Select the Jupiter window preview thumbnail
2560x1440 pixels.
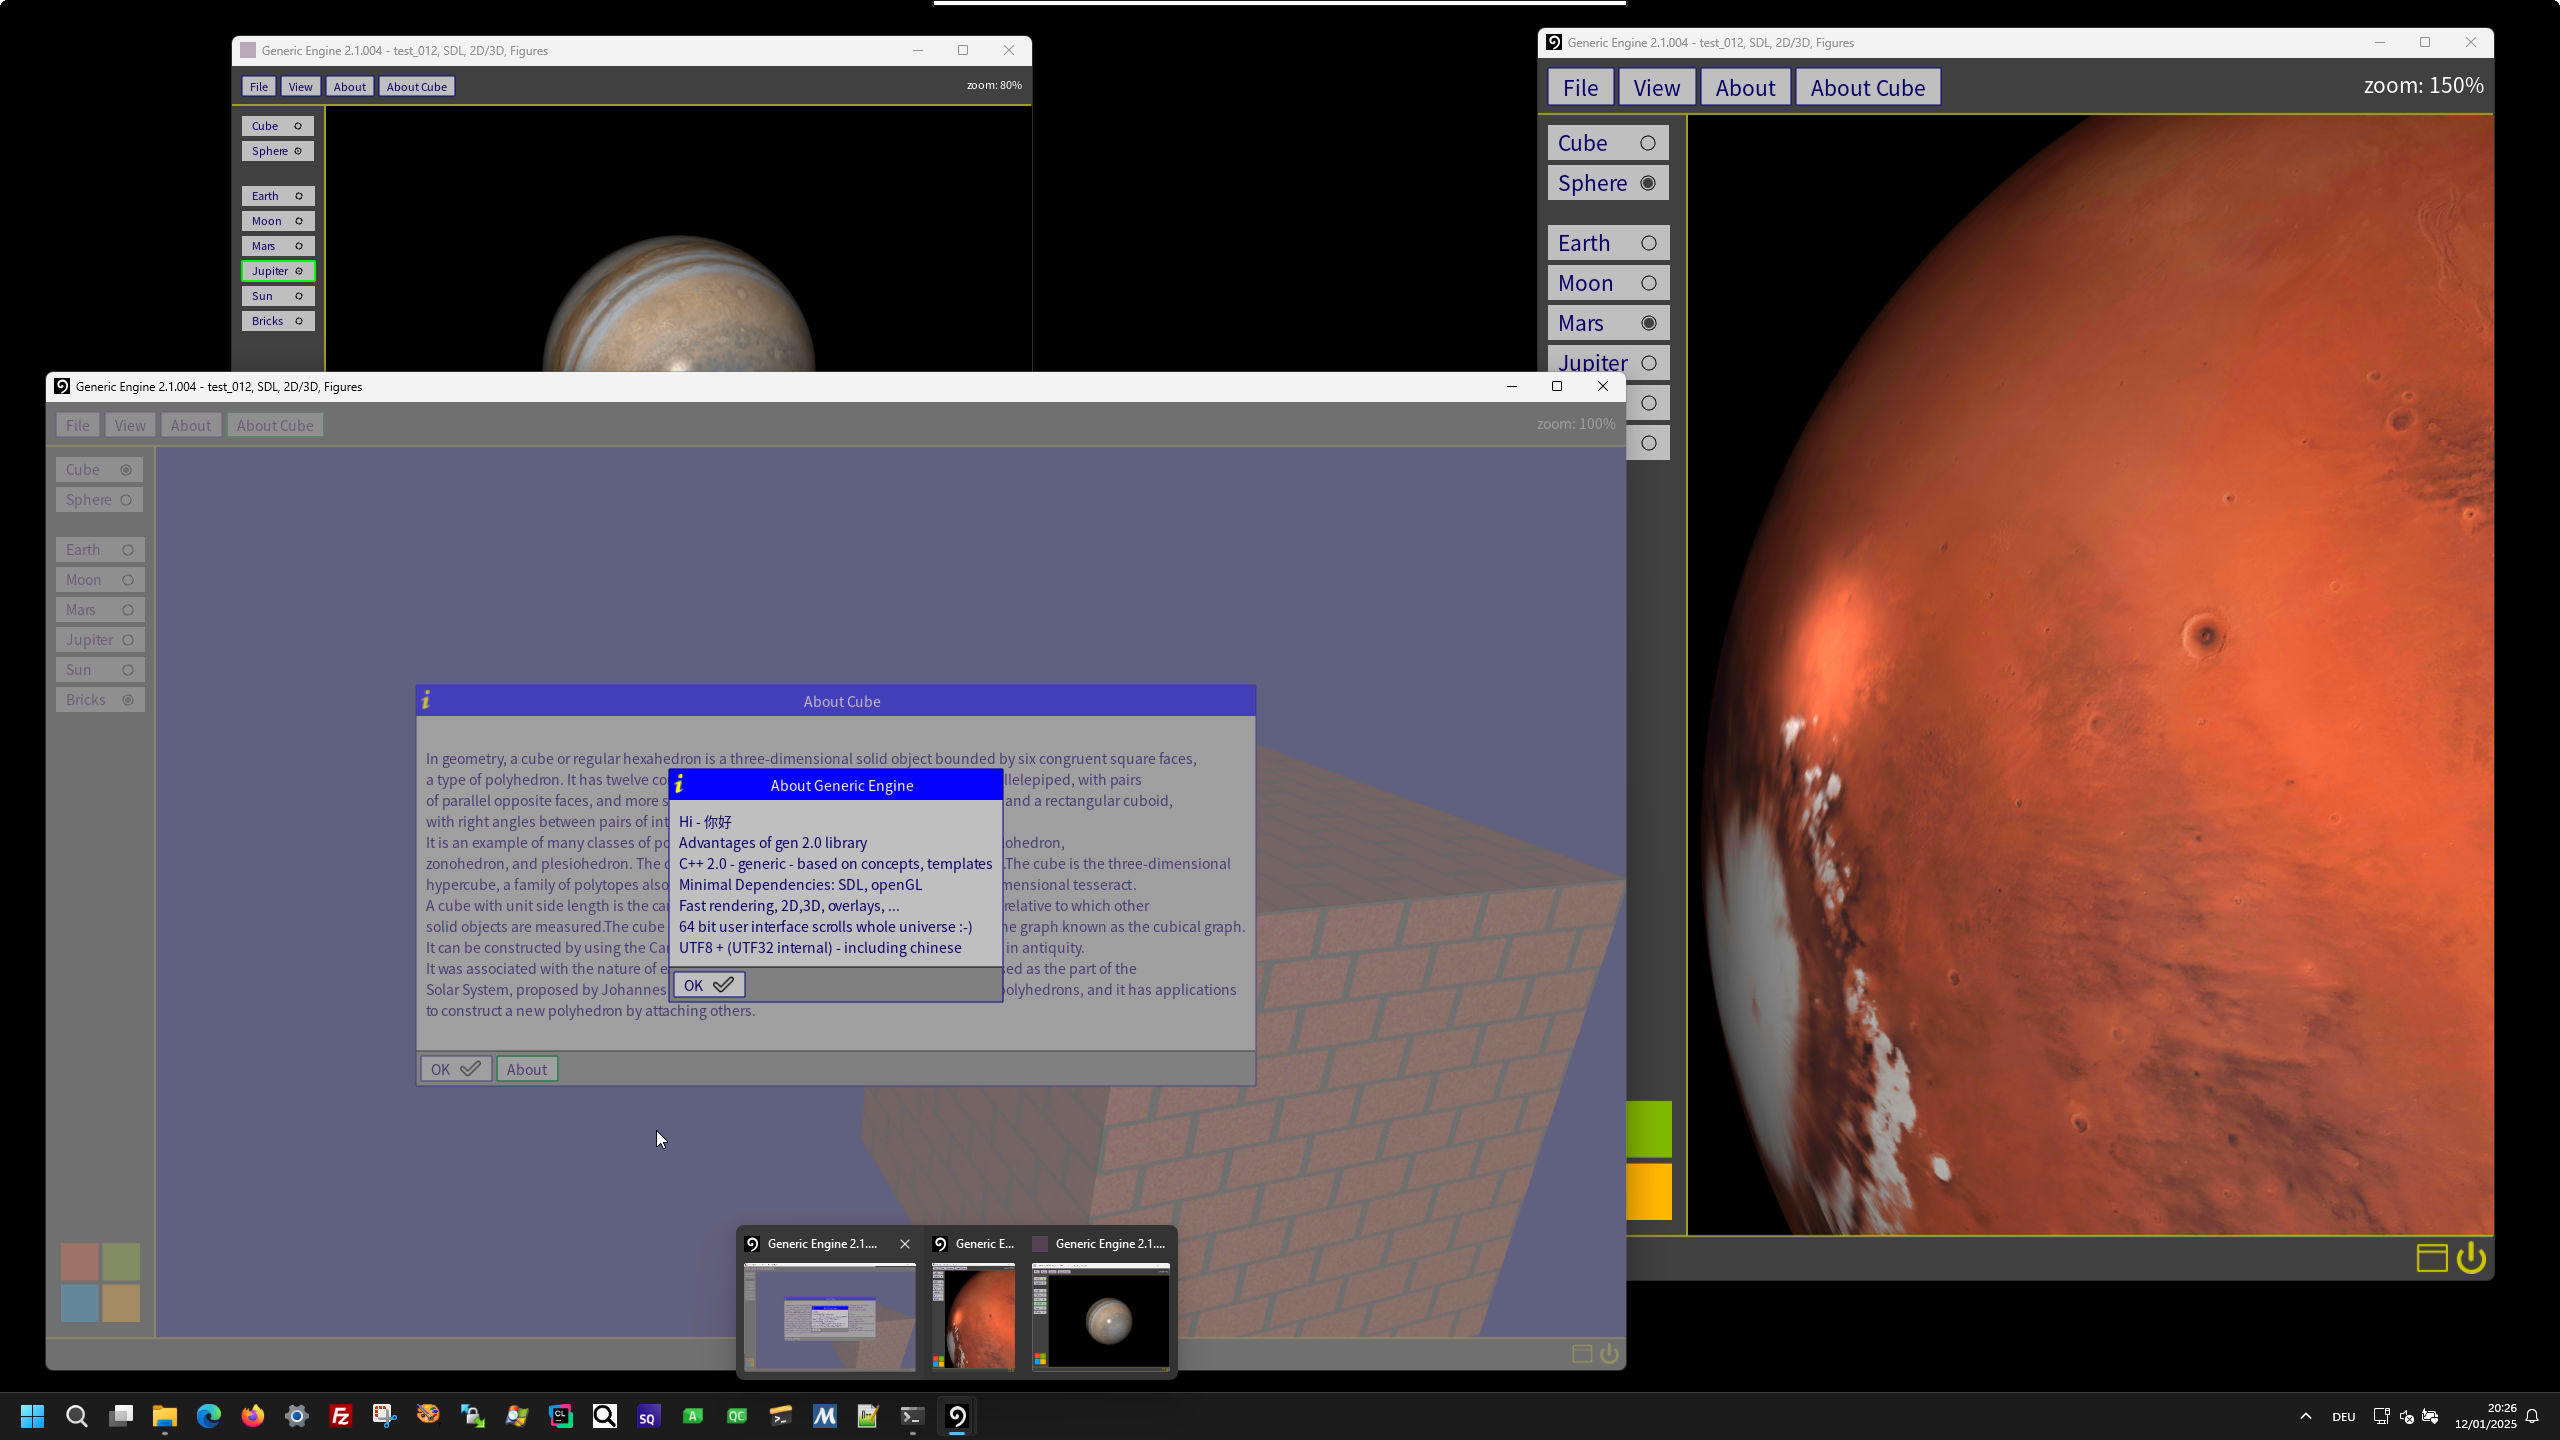click(1100, 1316)
